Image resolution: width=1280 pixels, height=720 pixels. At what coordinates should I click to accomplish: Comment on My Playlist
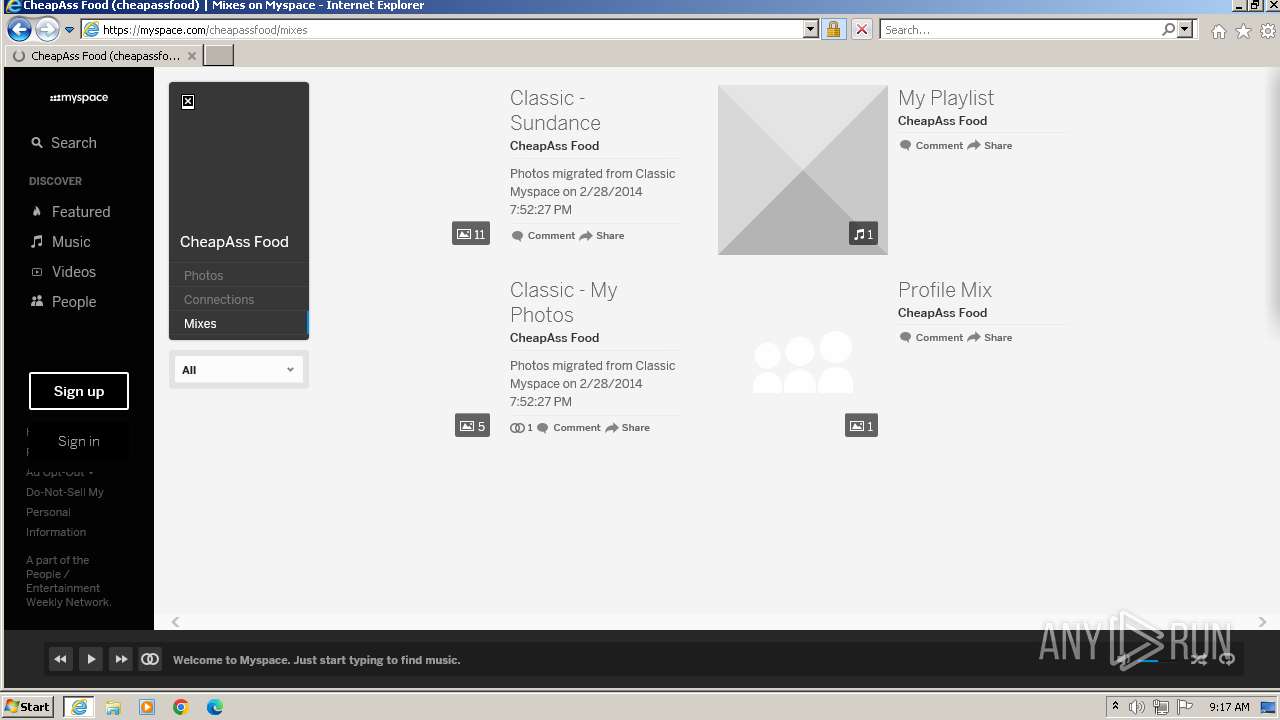(x=931, y=146)
